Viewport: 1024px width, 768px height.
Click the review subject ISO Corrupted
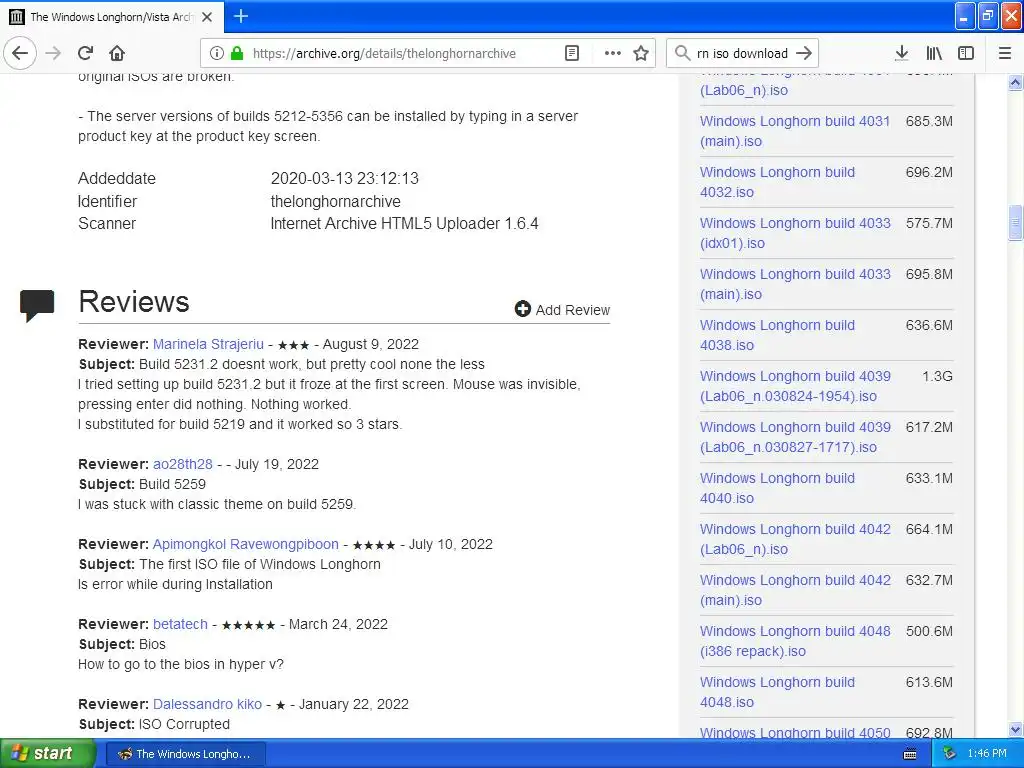coord(184,724)
